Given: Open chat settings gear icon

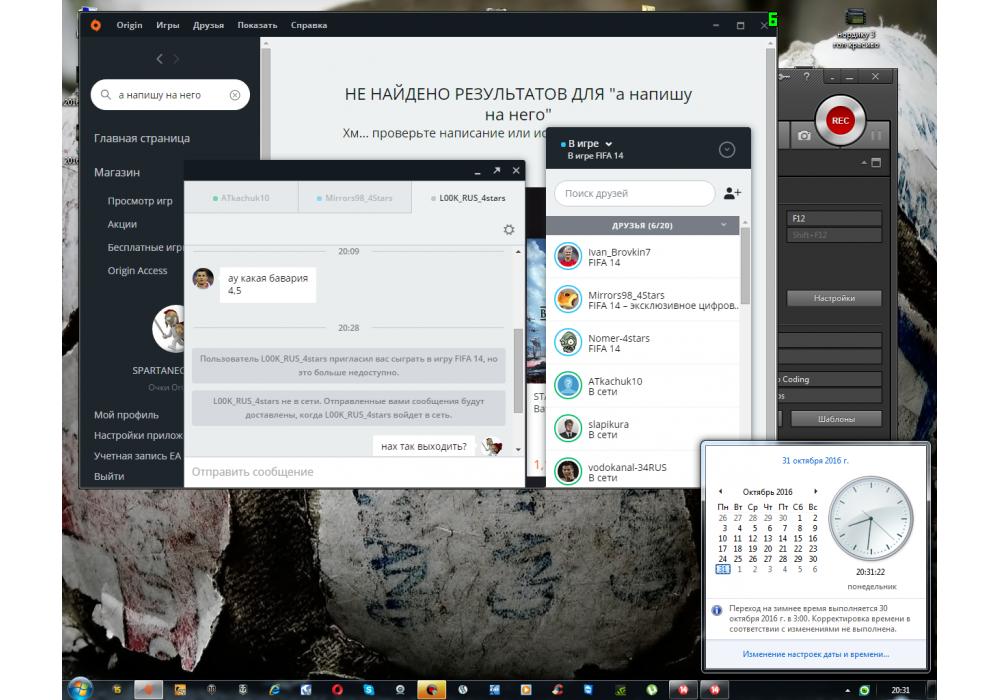Looking at the screenshot, I should tap(509, 230).
